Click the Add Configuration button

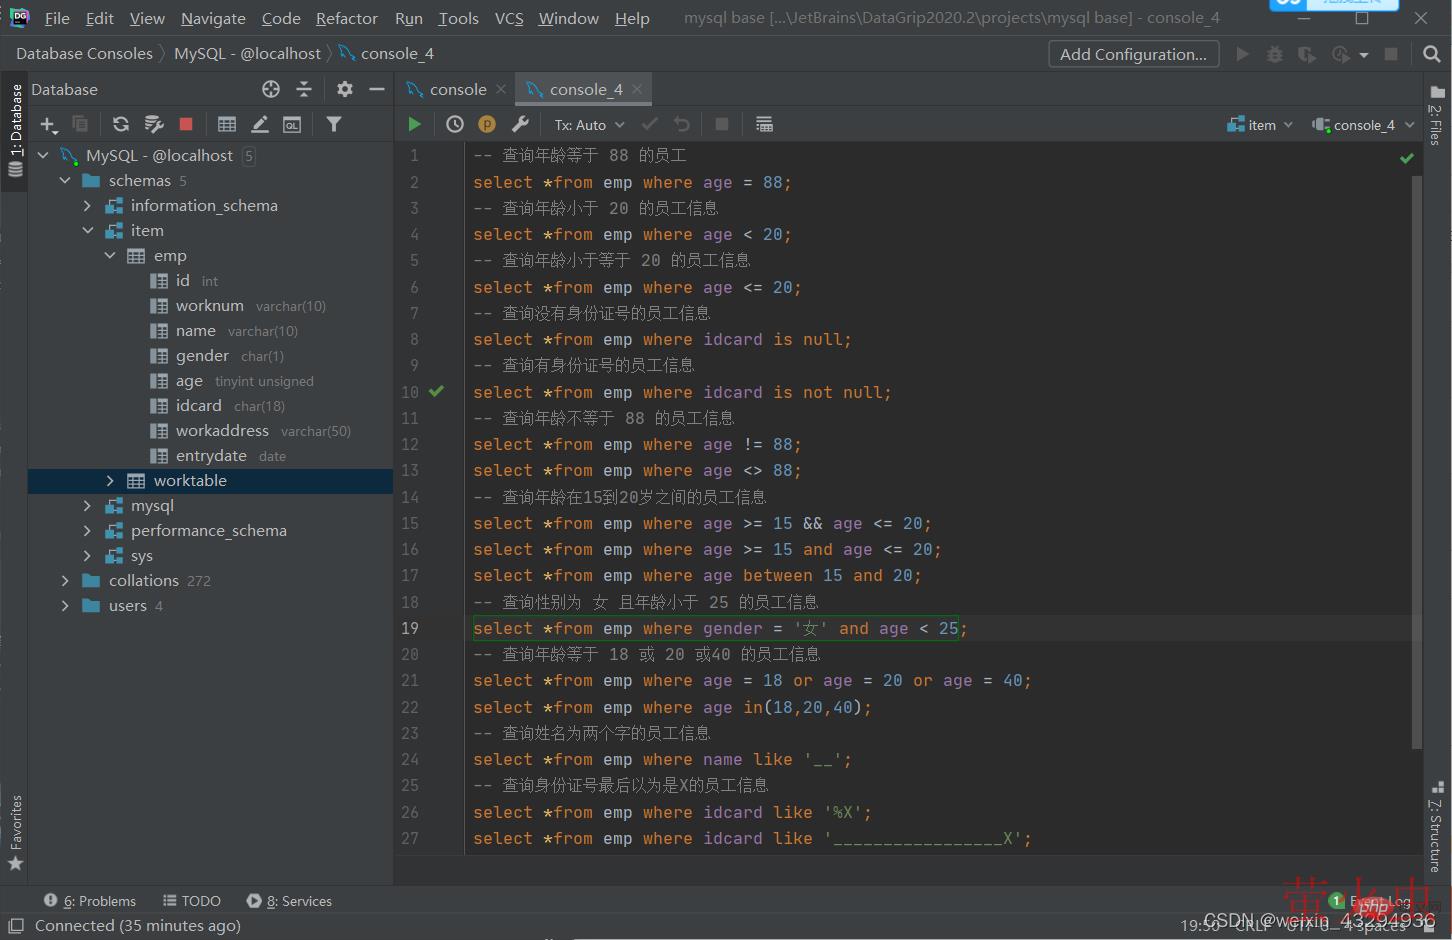1132,54
